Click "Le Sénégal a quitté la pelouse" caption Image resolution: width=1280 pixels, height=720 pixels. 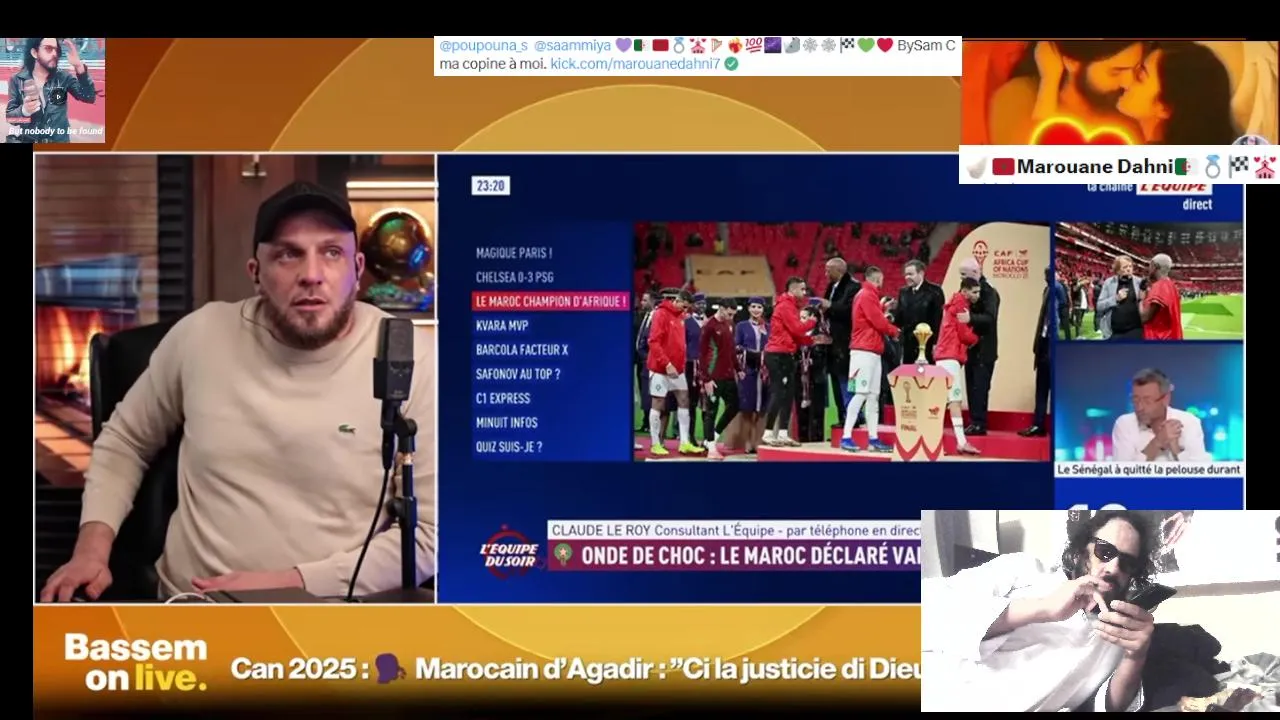point(1149,469)
